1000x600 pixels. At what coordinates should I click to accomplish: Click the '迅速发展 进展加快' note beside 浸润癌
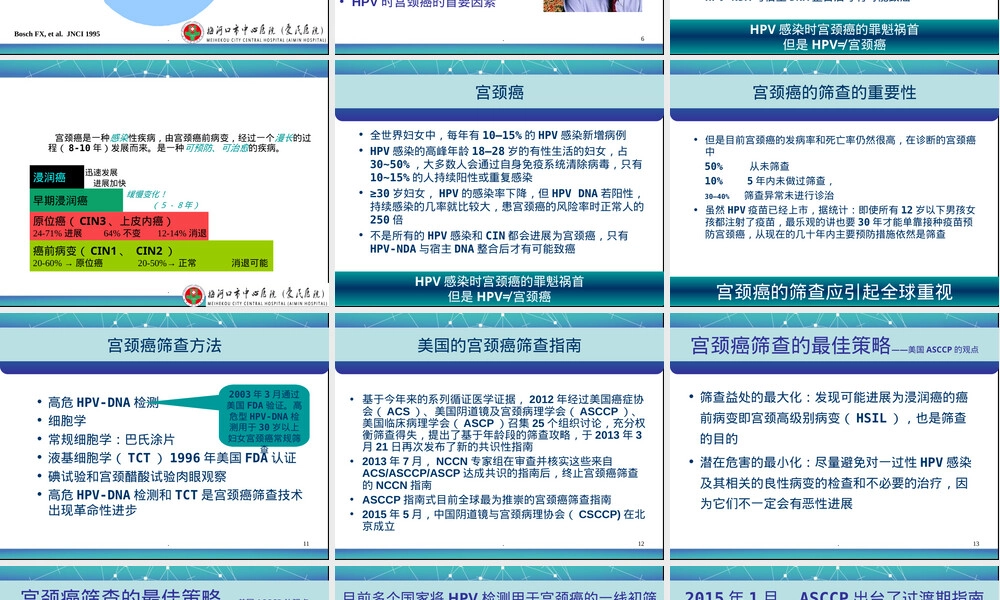(106, 177)
